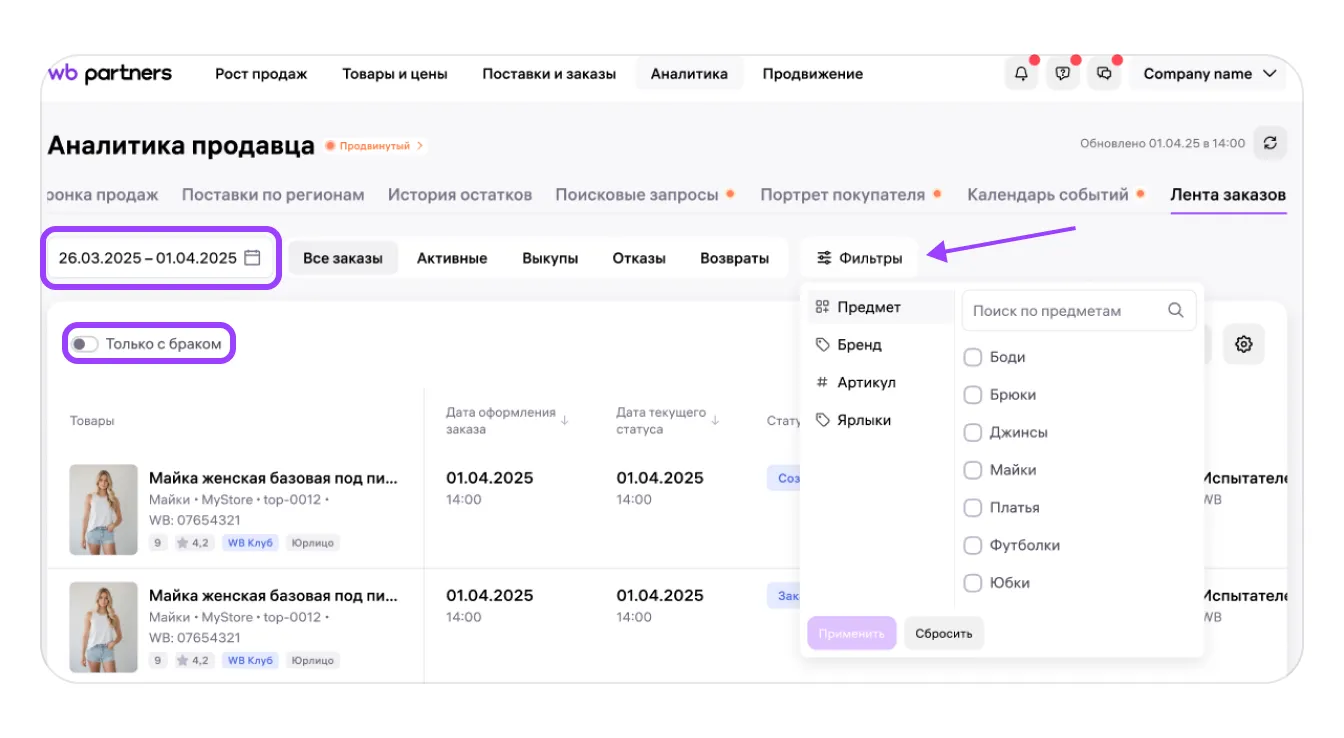Click the refresh data icon

tap(1270, 143)
